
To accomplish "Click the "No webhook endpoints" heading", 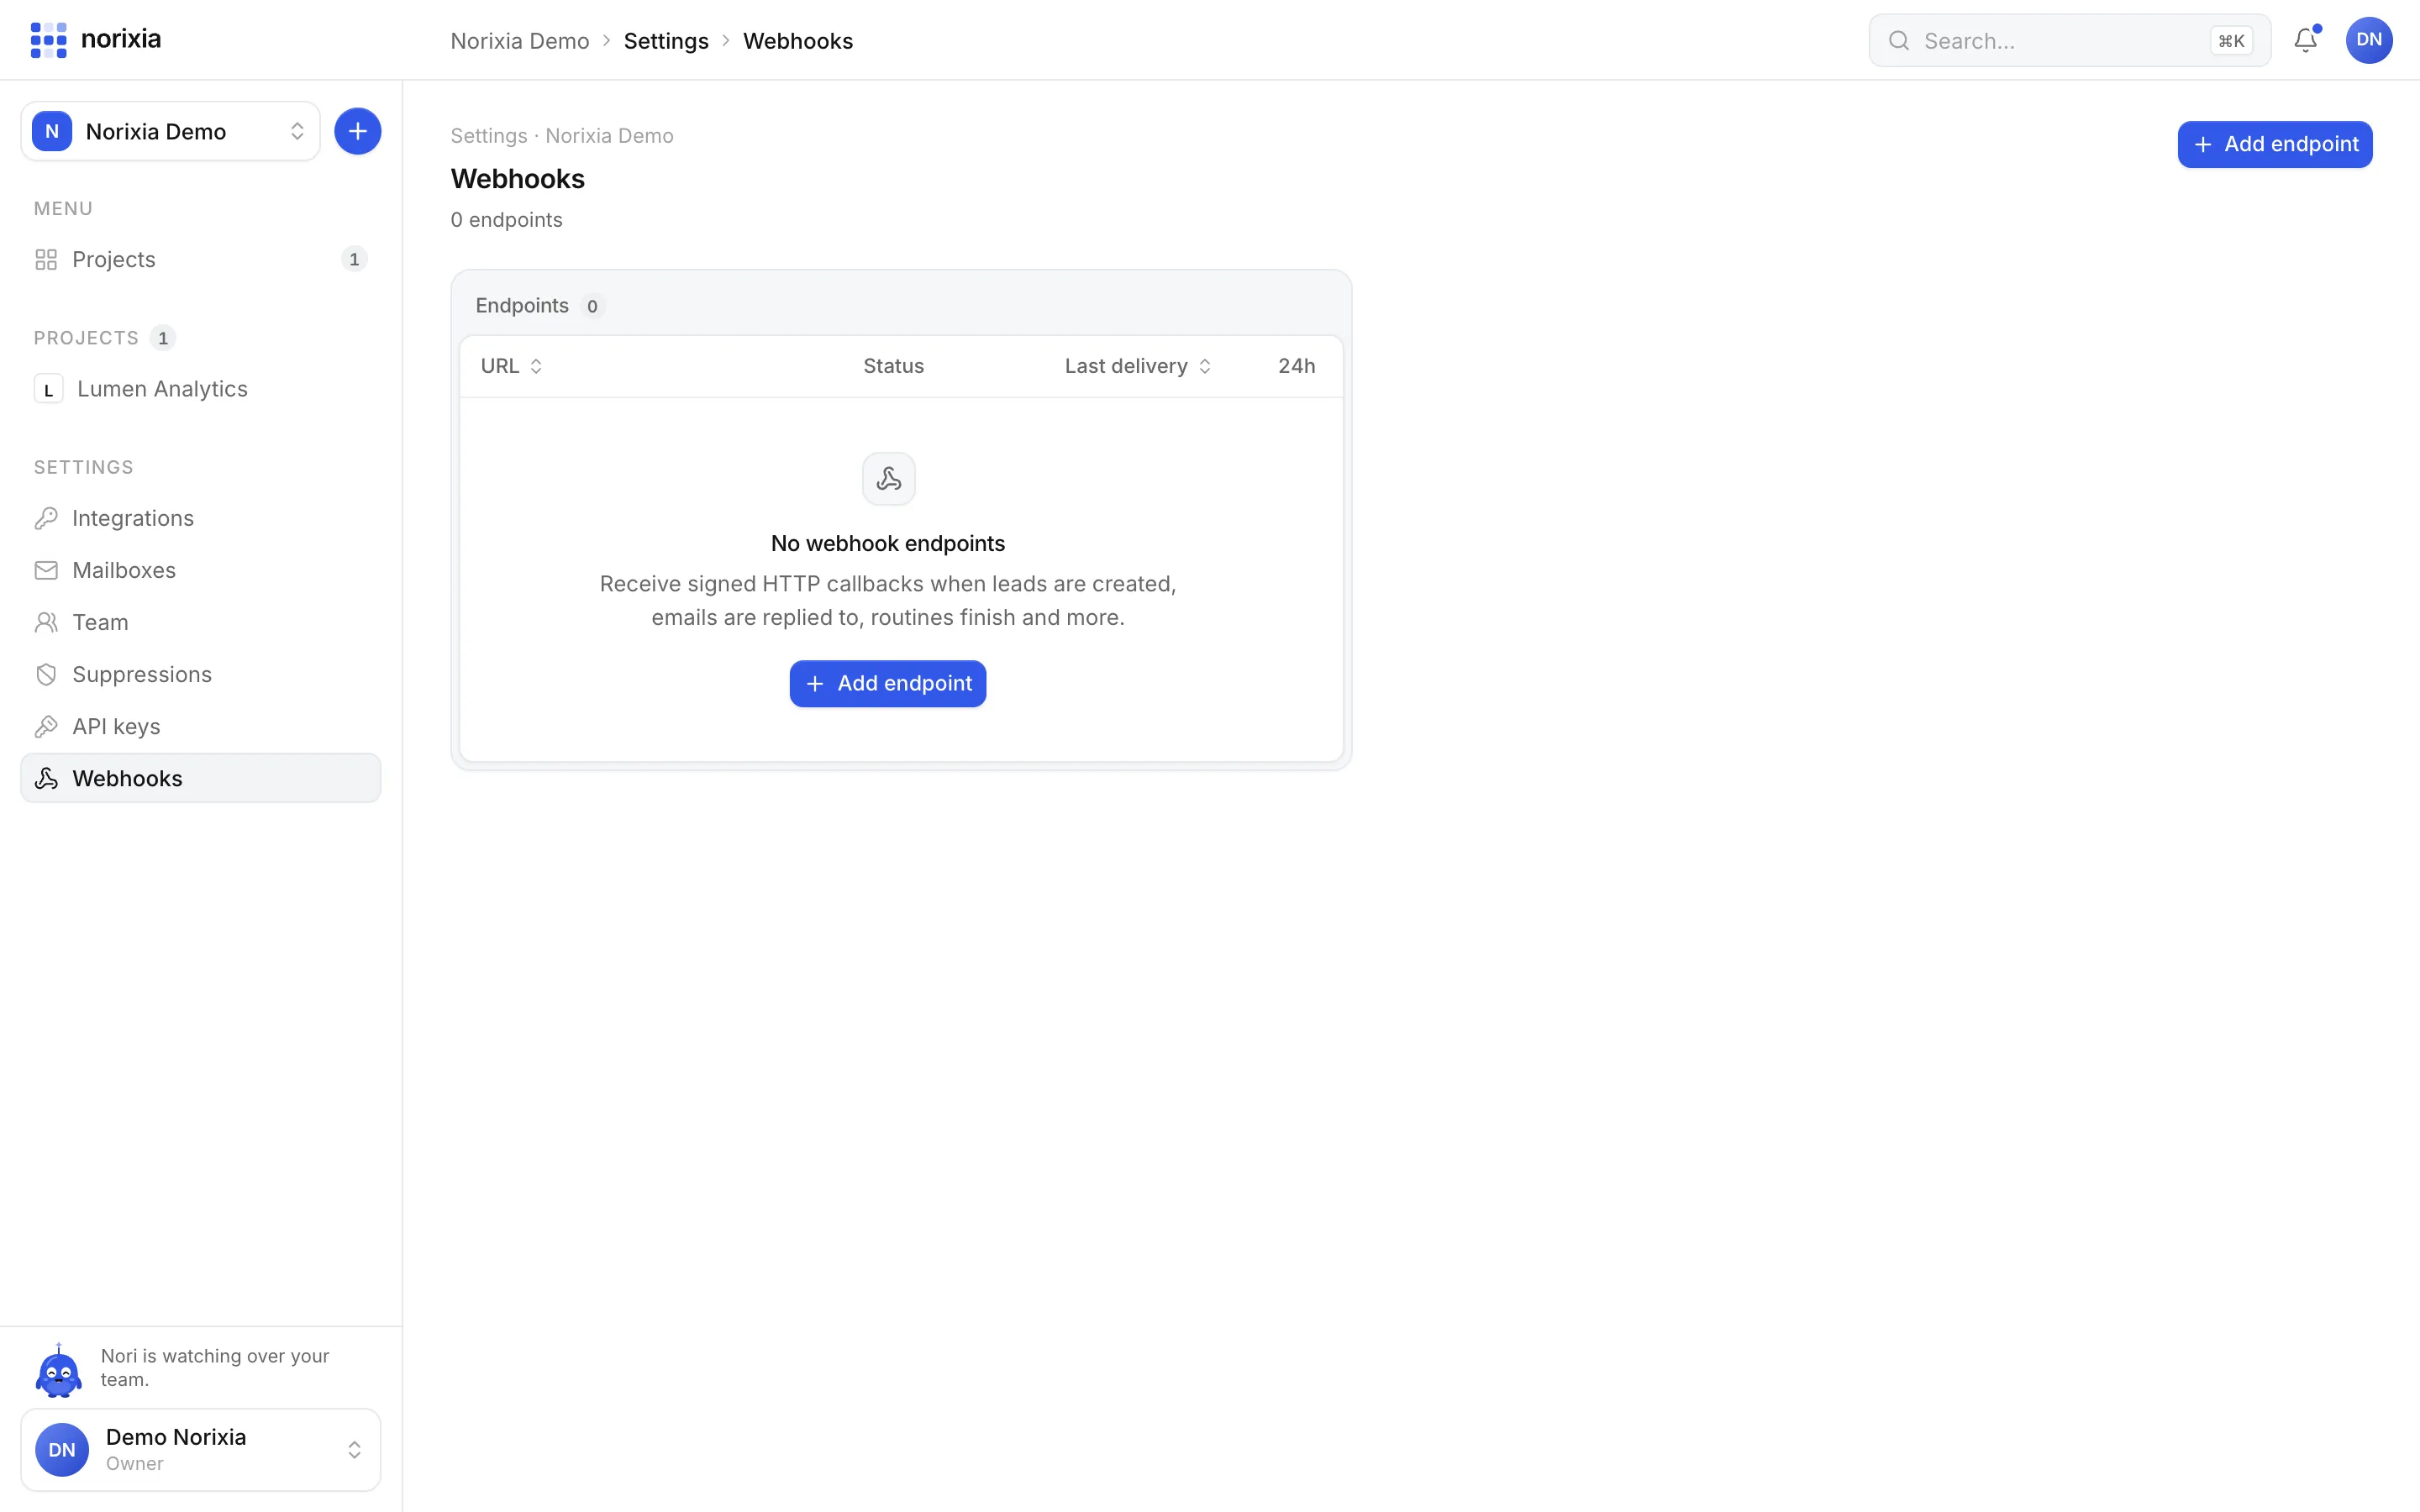I will [x=887, y=543].
